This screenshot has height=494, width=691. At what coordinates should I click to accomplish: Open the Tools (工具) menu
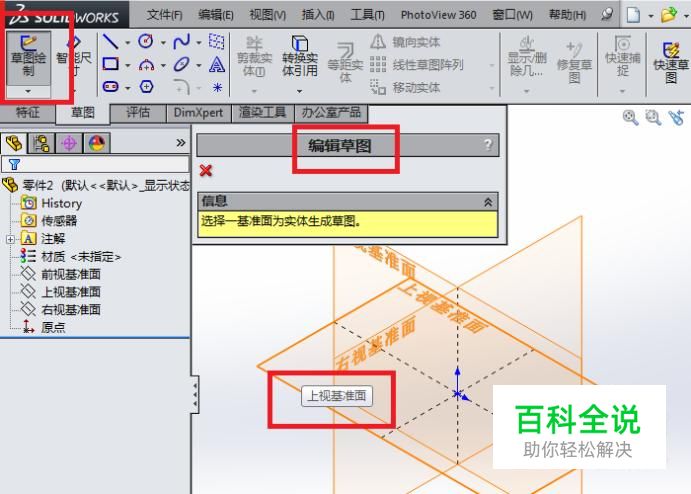[368, 15]
